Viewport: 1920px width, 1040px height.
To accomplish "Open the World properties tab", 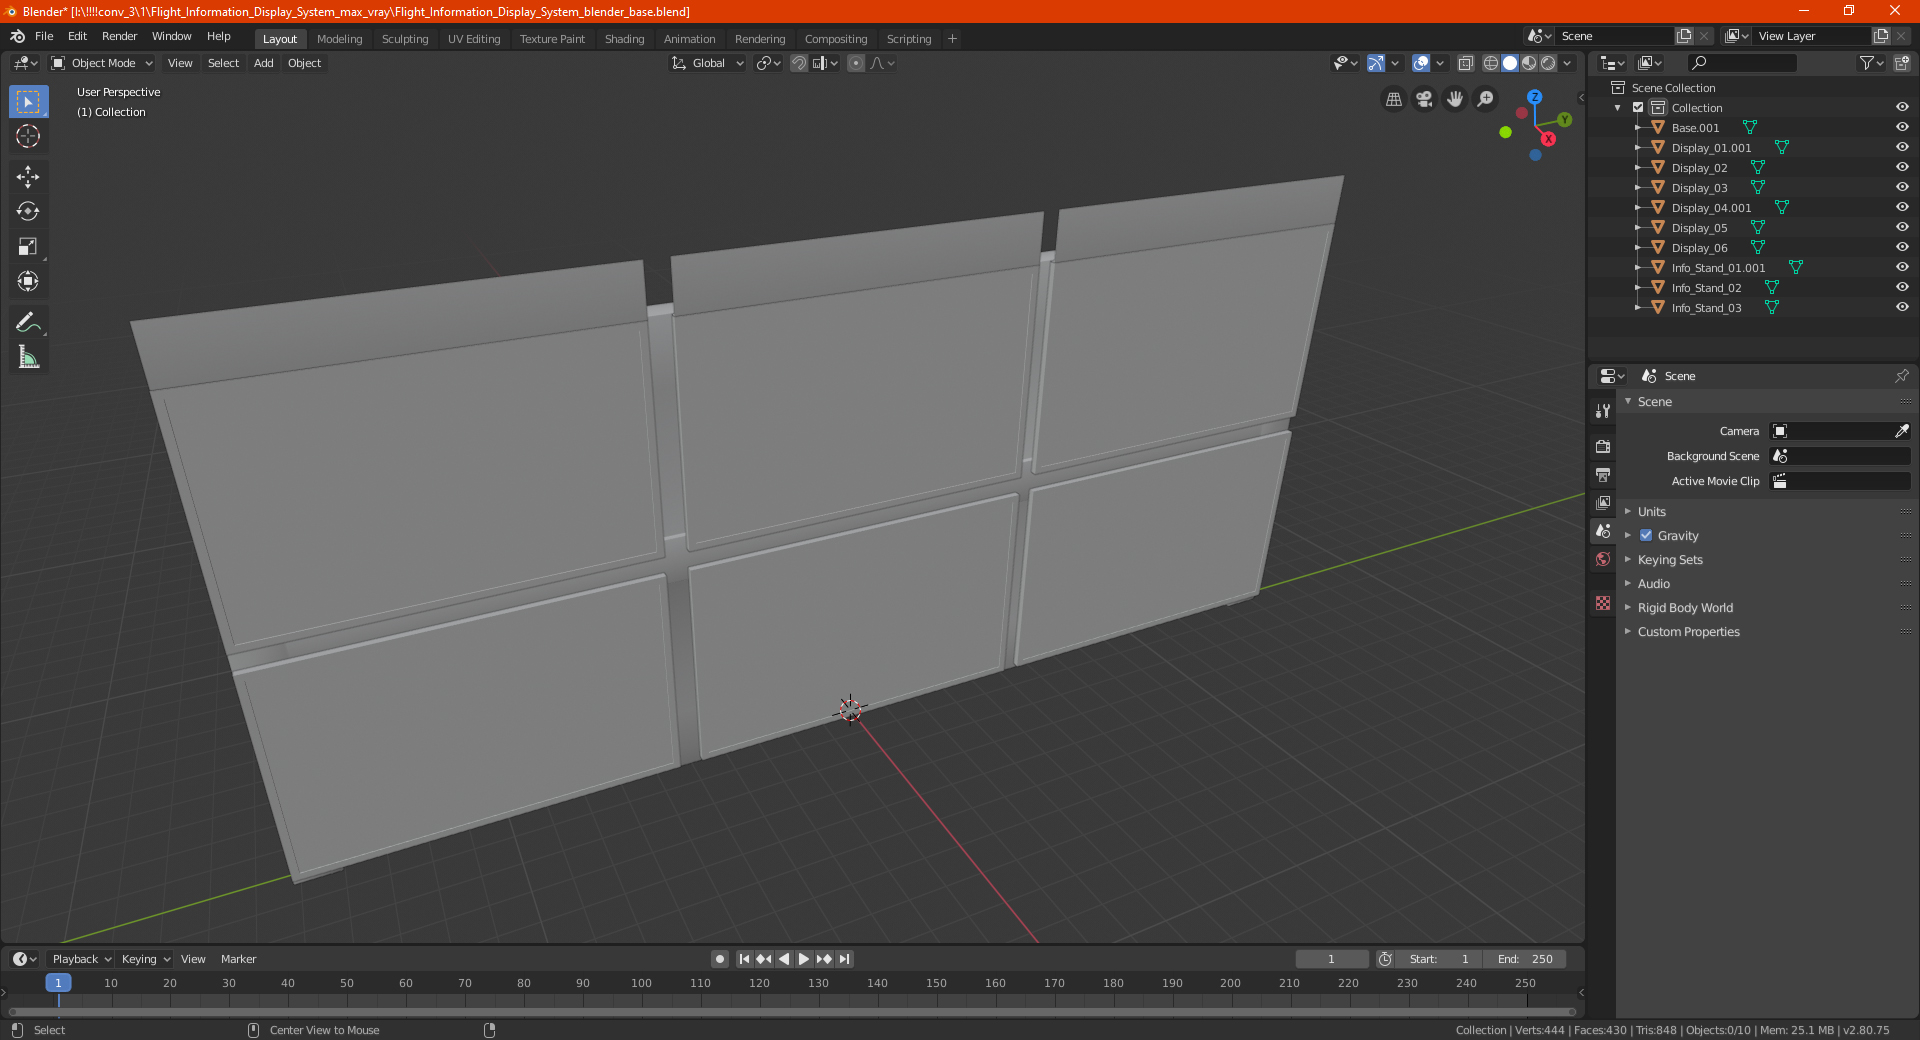I will tap(1603, 559).
